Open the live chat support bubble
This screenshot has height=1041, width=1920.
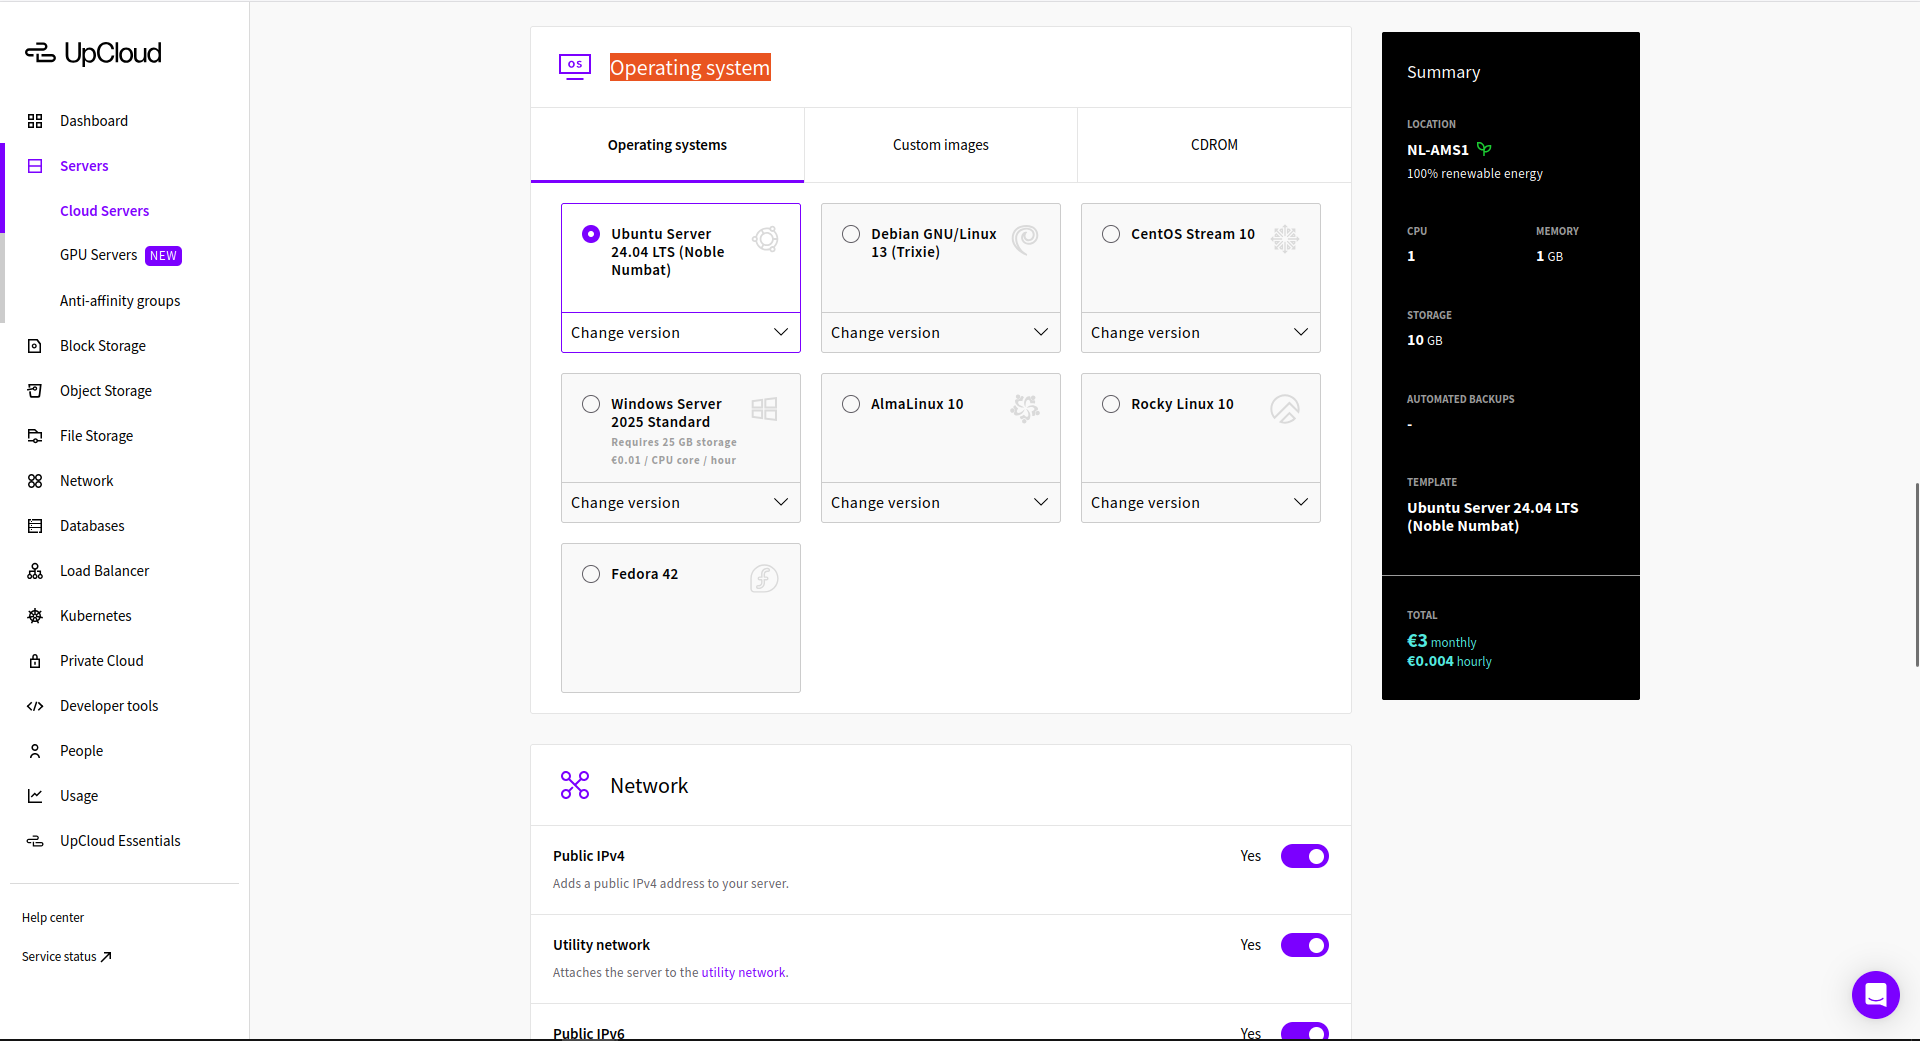(1875, 994)
